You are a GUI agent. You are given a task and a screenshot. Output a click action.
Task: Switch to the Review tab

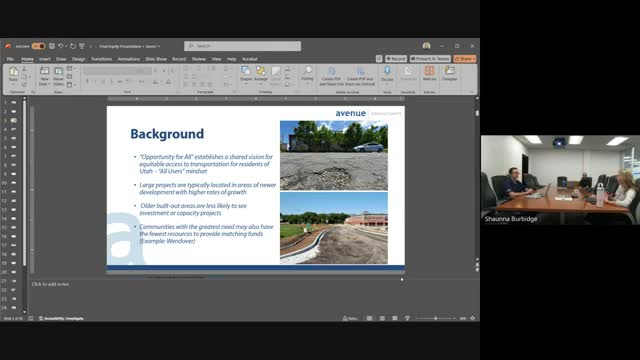click(x=199, y=59)
